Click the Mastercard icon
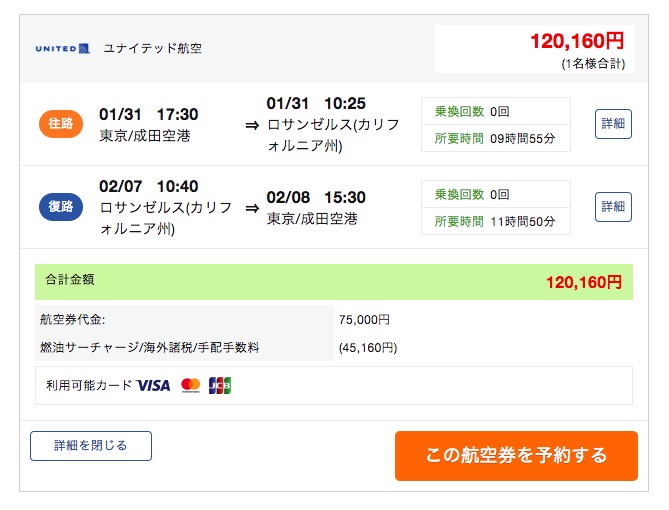The image size is (669, 510). tap(191, 385)
